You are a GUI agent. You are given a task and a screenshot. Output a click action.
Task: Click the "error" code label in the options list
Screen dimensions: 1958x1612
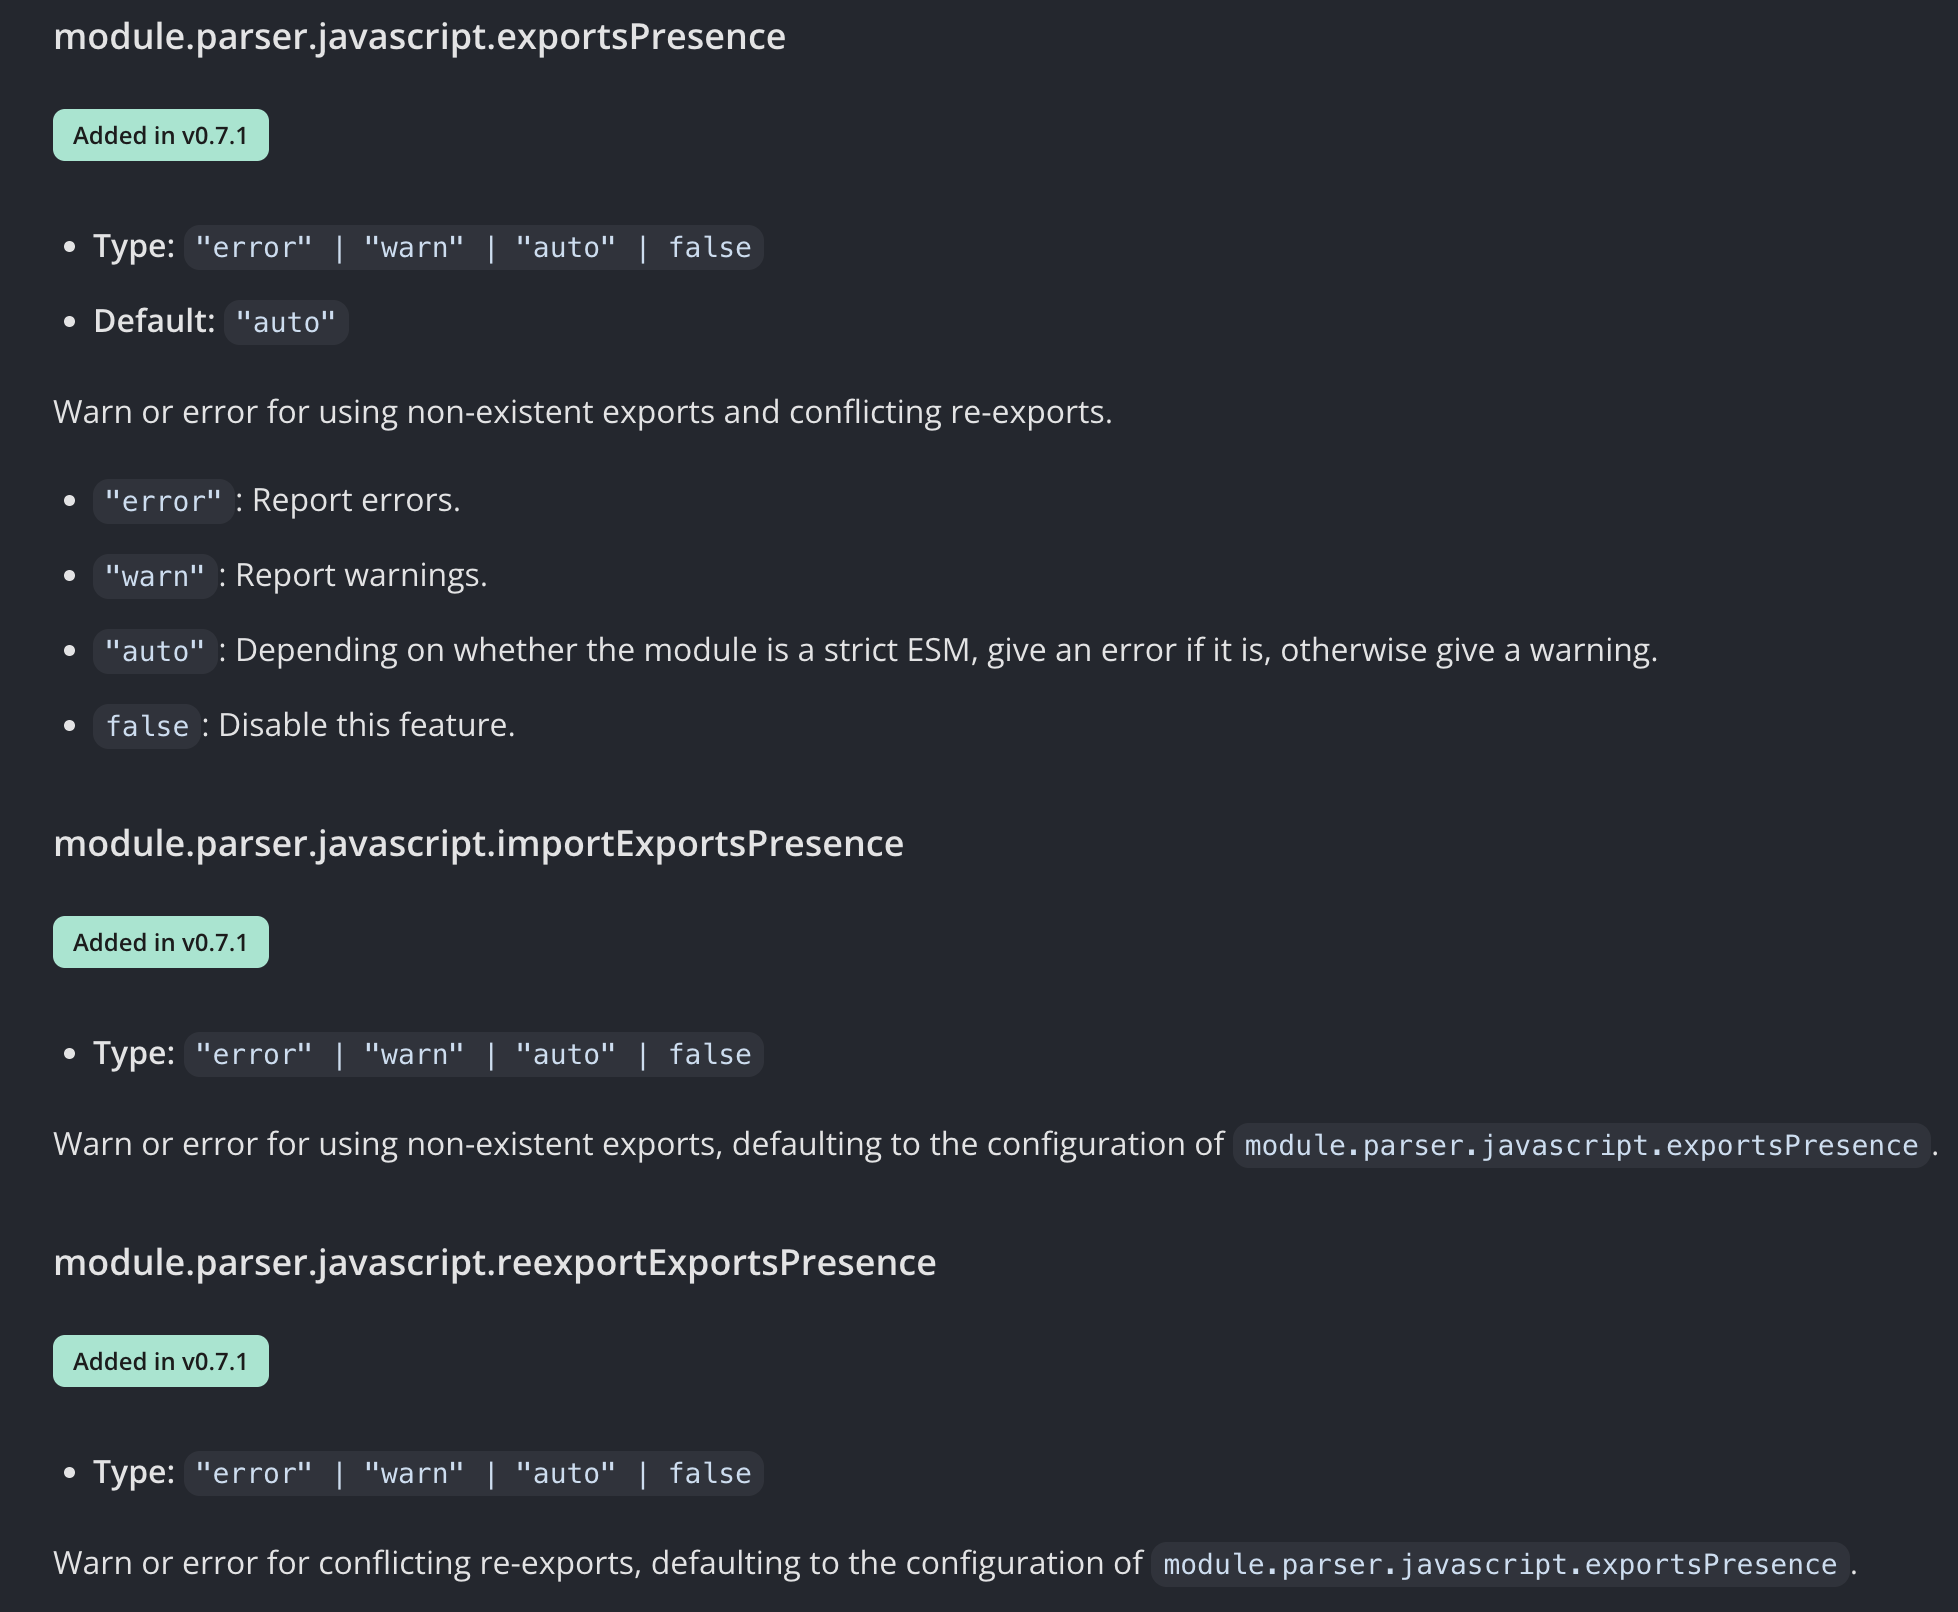pyautogui.click(x=163, y=501)
